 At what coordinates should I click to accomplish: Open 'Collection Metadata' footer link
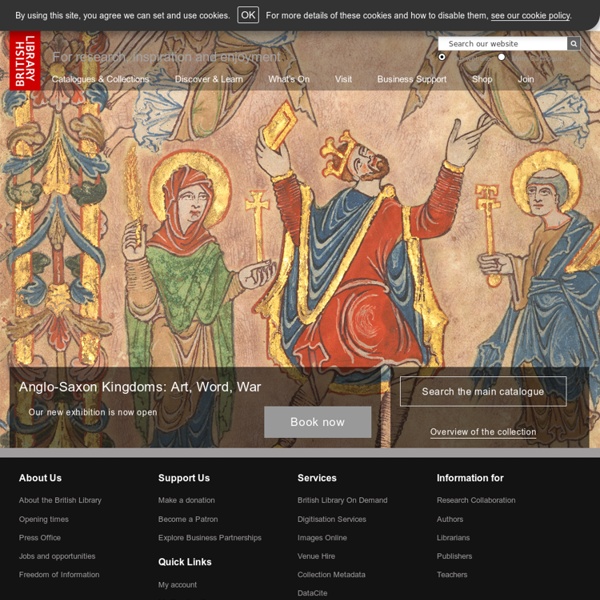[x=331, y=574]
